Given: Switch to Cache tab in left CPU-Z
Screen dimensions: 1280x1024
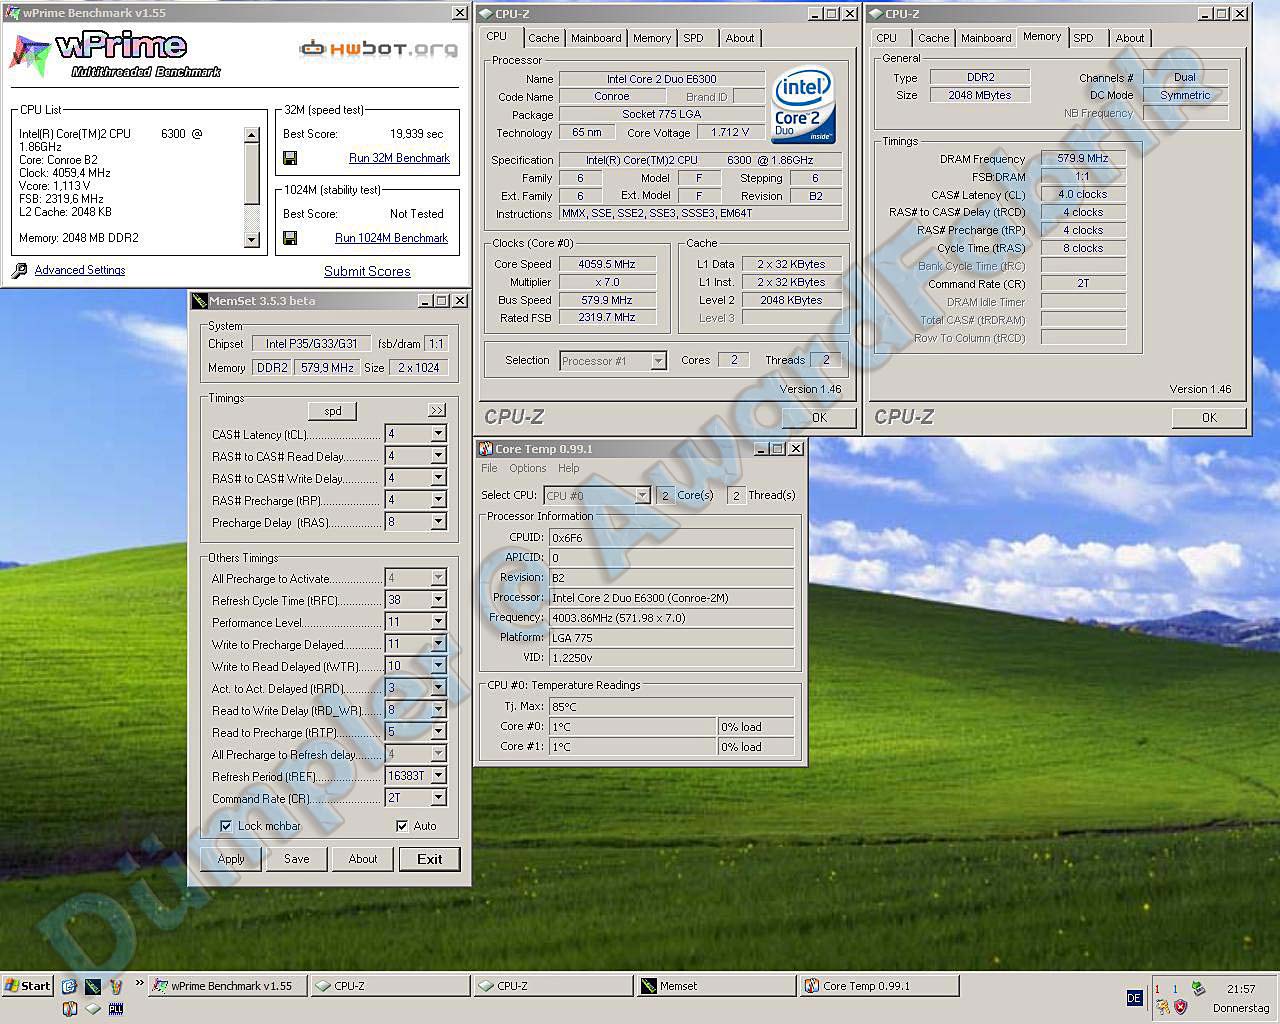Looking at the screenshot, I should (543, 38).
